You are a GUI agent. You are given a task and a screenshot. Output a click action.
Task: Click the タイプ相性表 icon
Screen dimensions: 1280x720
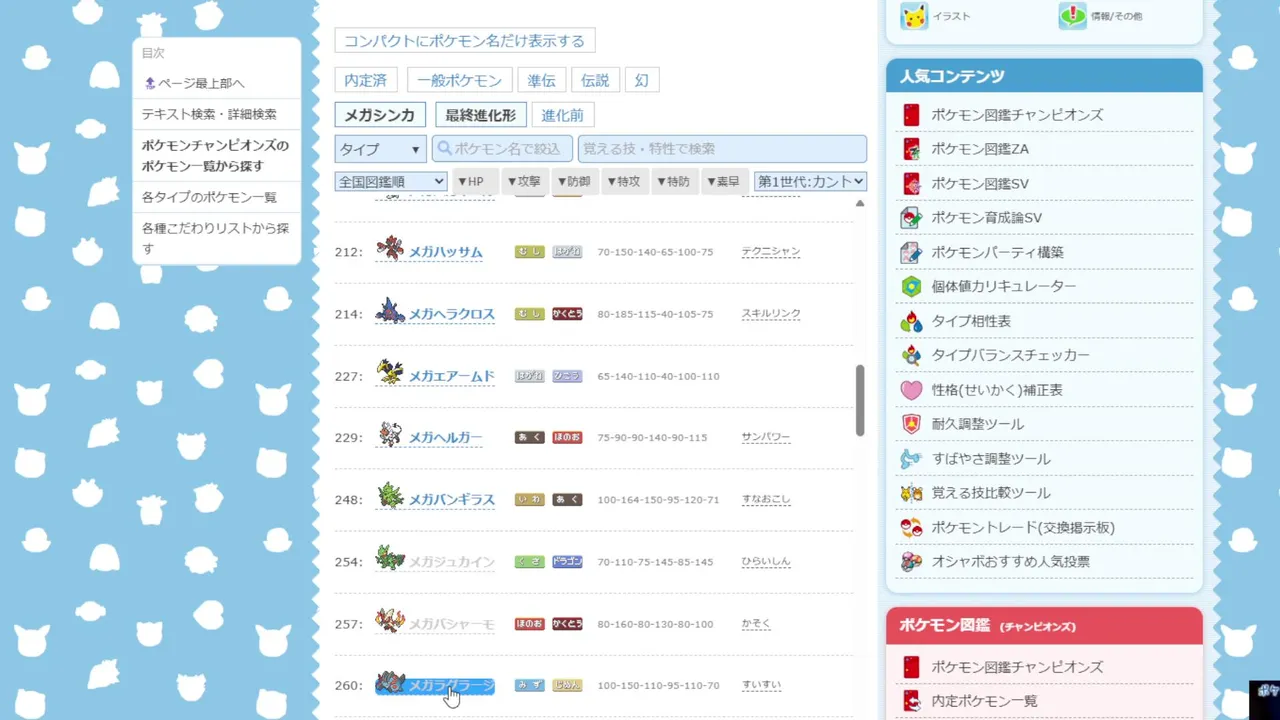[911, 321]
